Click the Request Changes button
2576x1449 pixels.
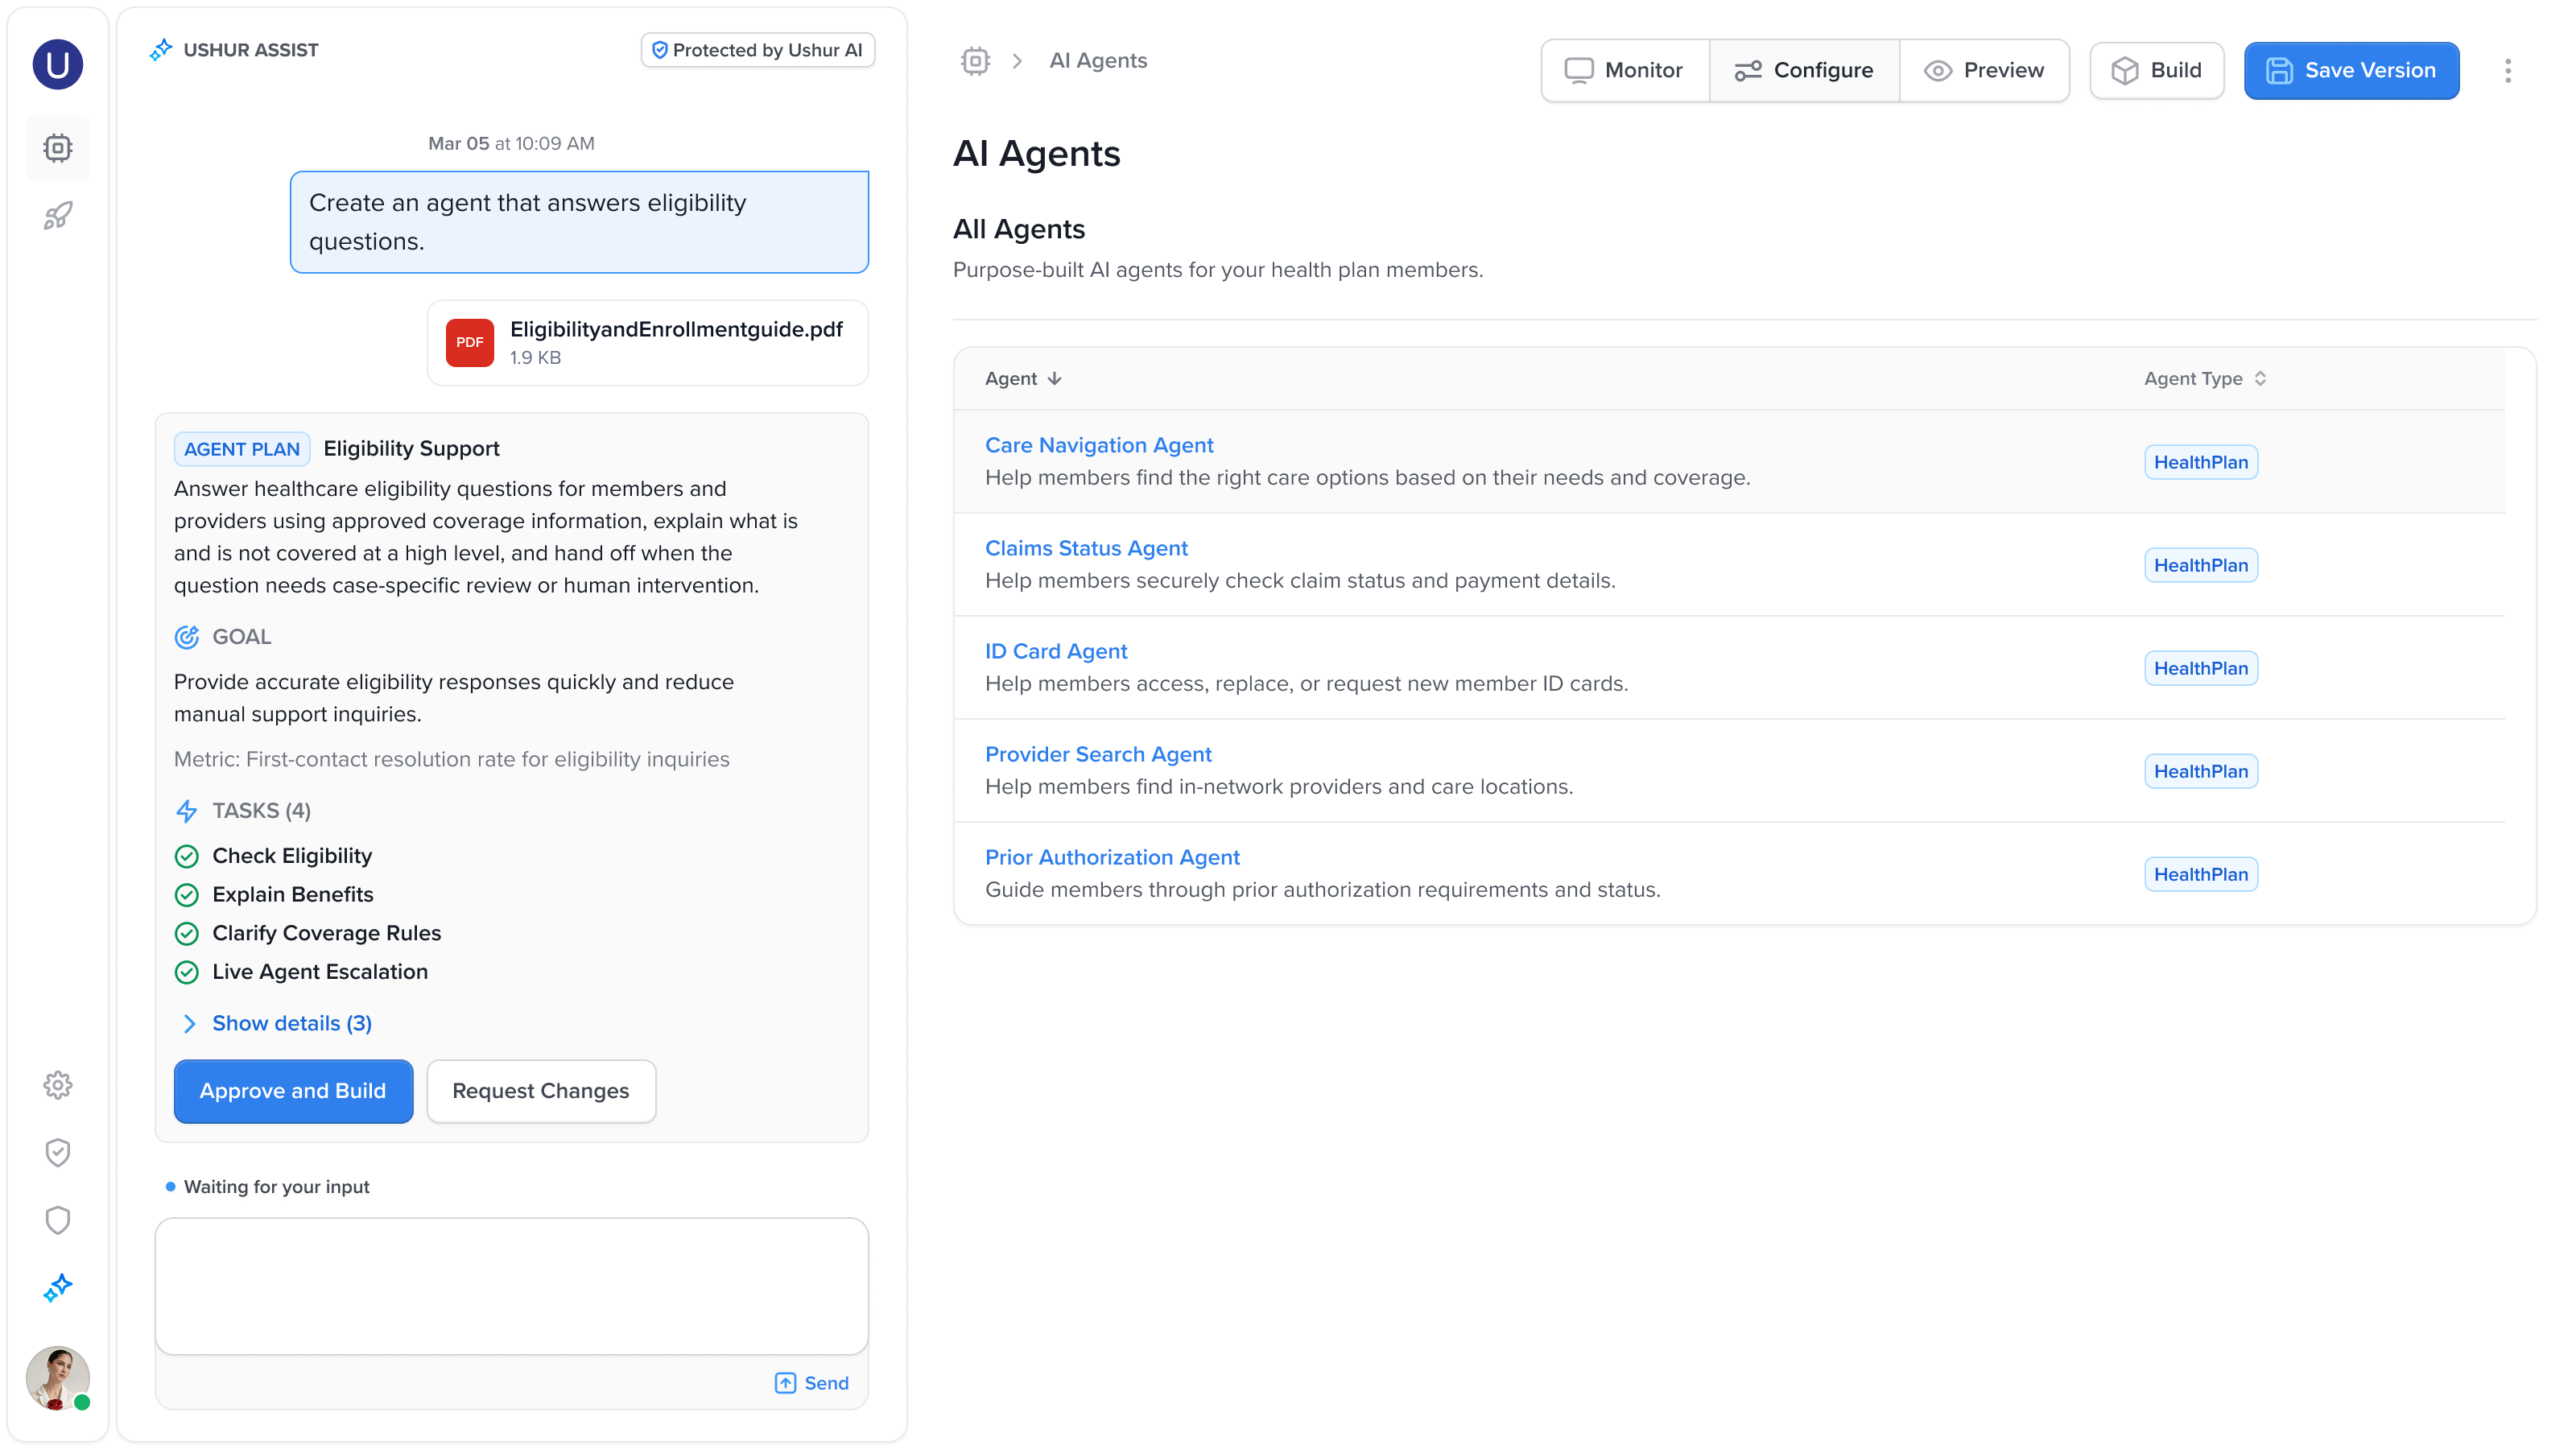(x=541, y=1091)
